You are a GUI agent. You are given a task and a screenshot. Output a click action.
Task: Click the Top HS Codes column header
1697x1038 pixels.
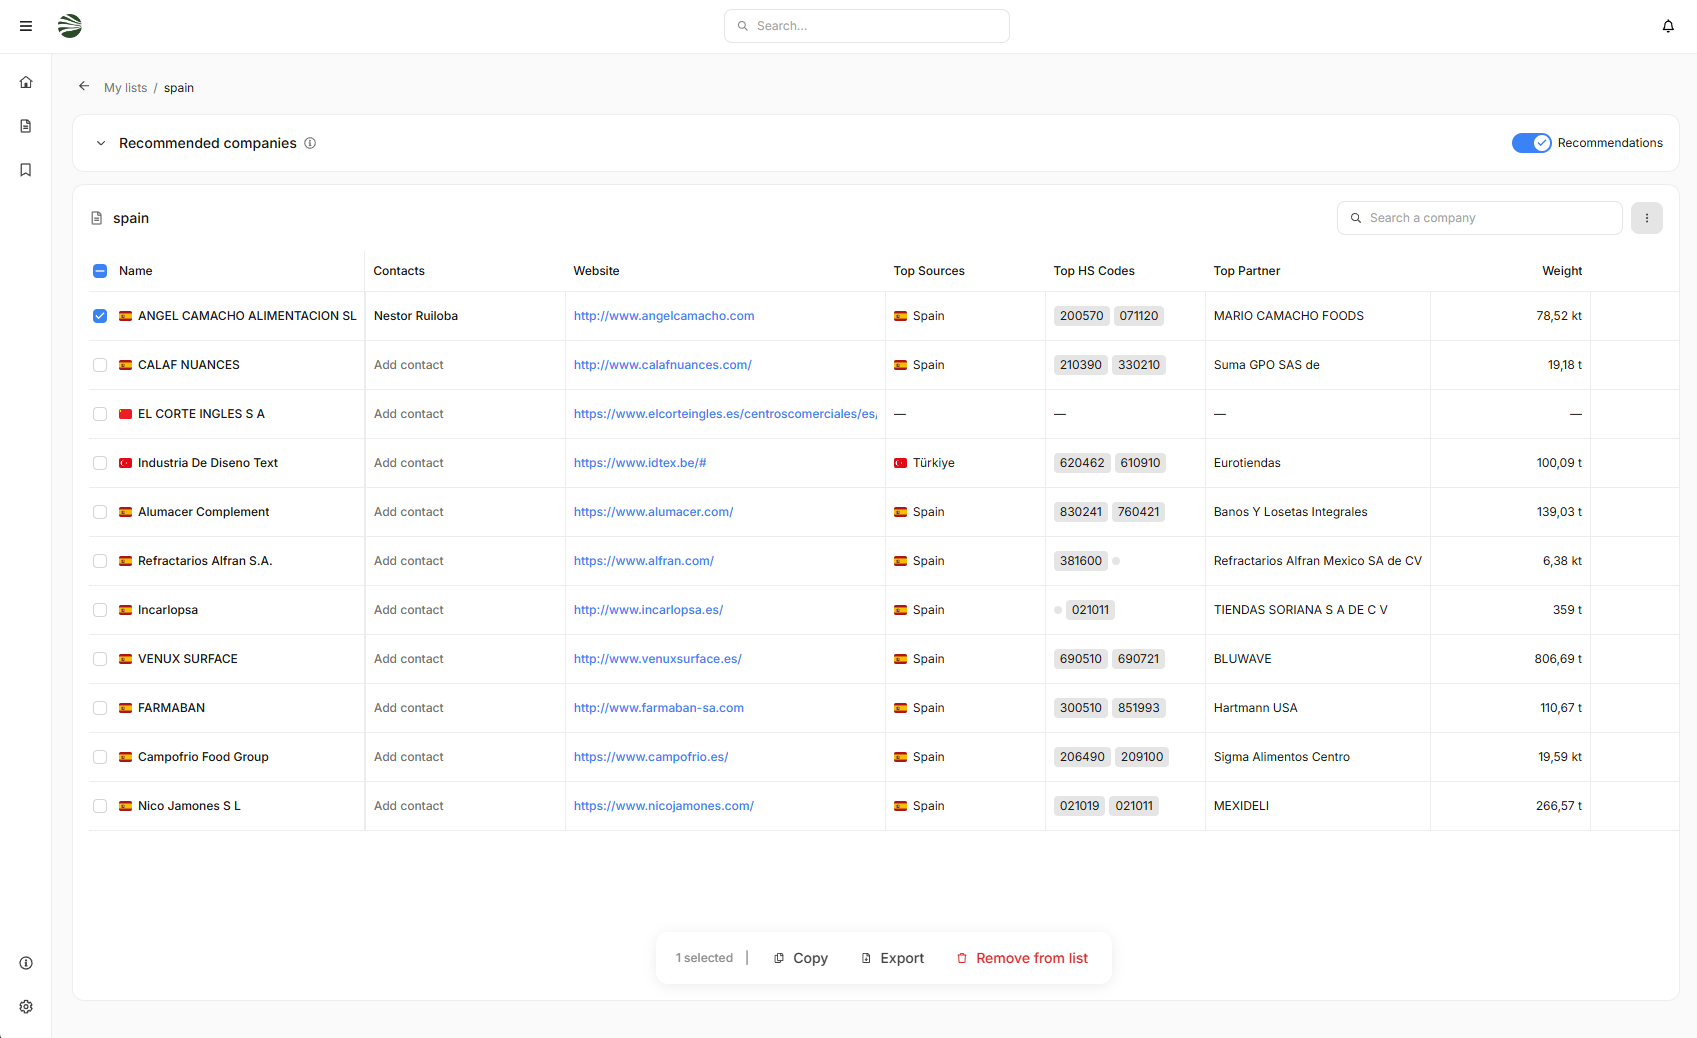tap(1094, 271)
